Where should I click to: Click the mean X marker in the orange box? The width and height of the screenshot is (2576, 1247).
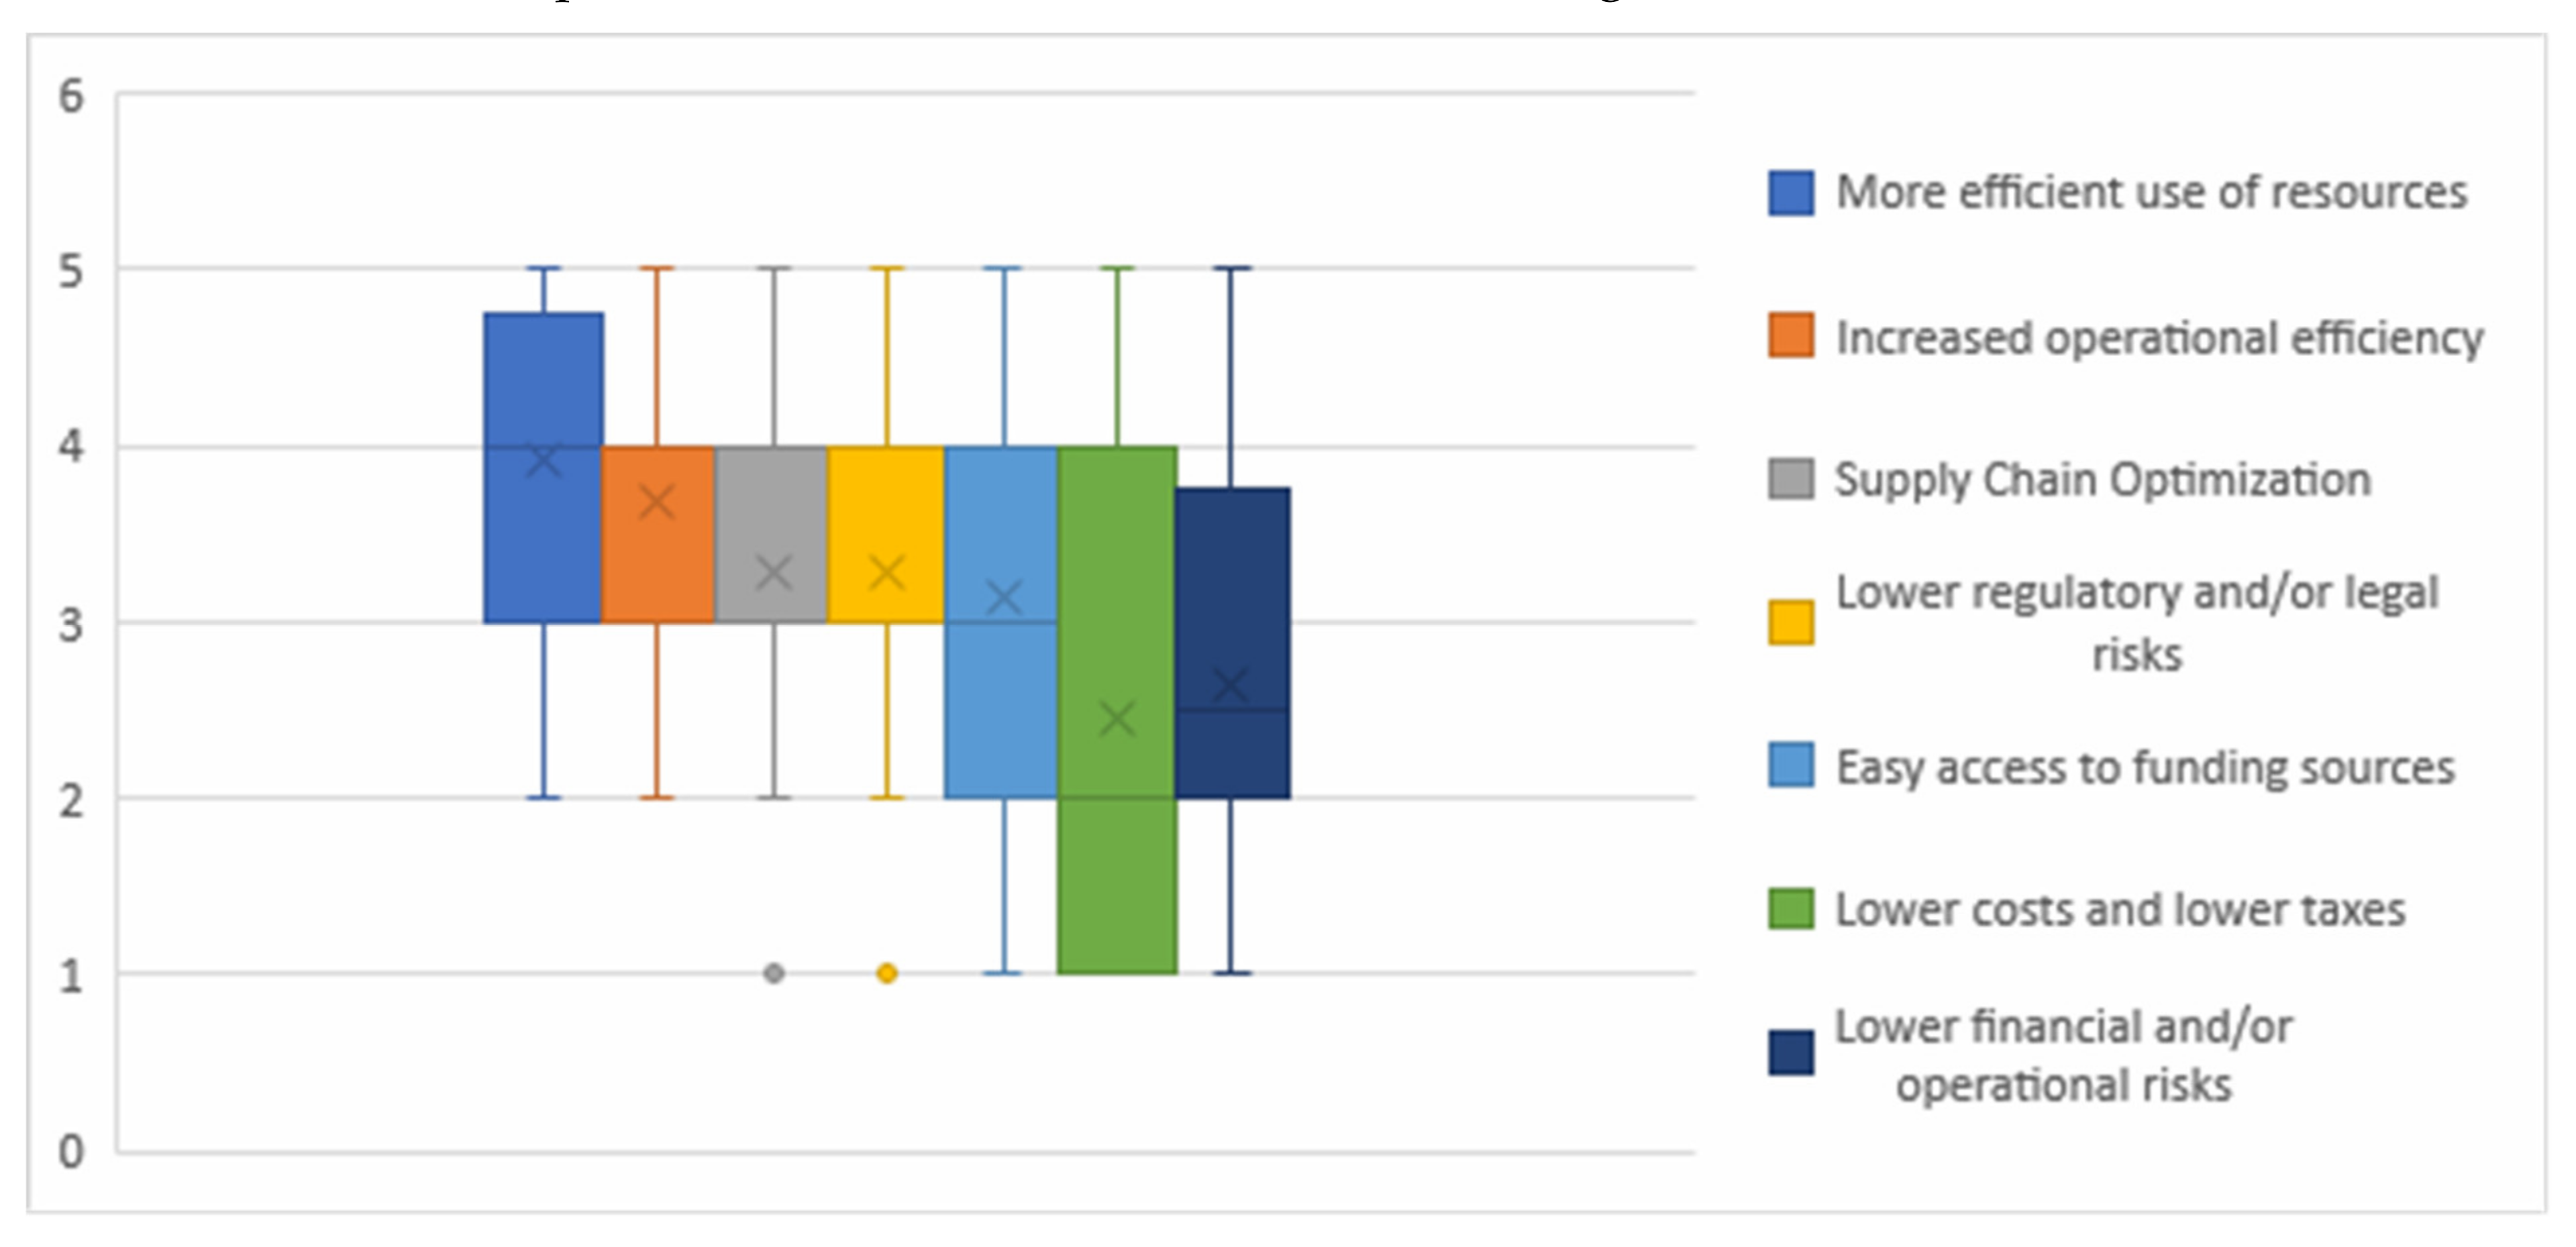657,502
